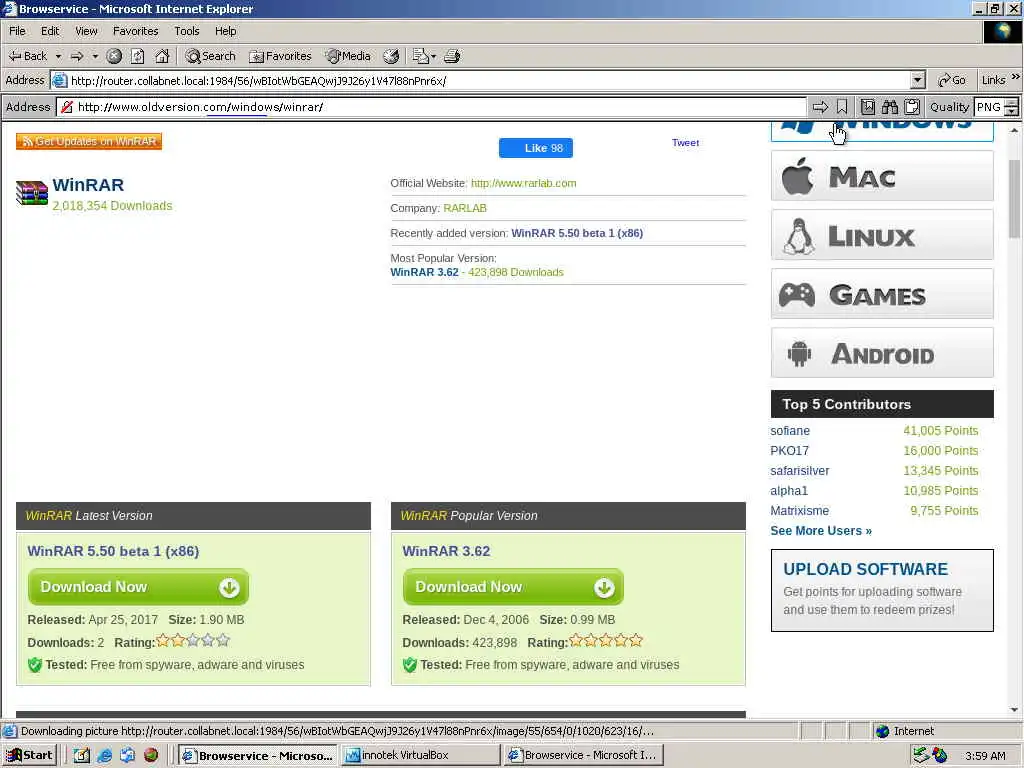The width and height of the screenshot is (1024, 768).
Task: Click the crossed-out lock security icon
Action: point(66,107)
